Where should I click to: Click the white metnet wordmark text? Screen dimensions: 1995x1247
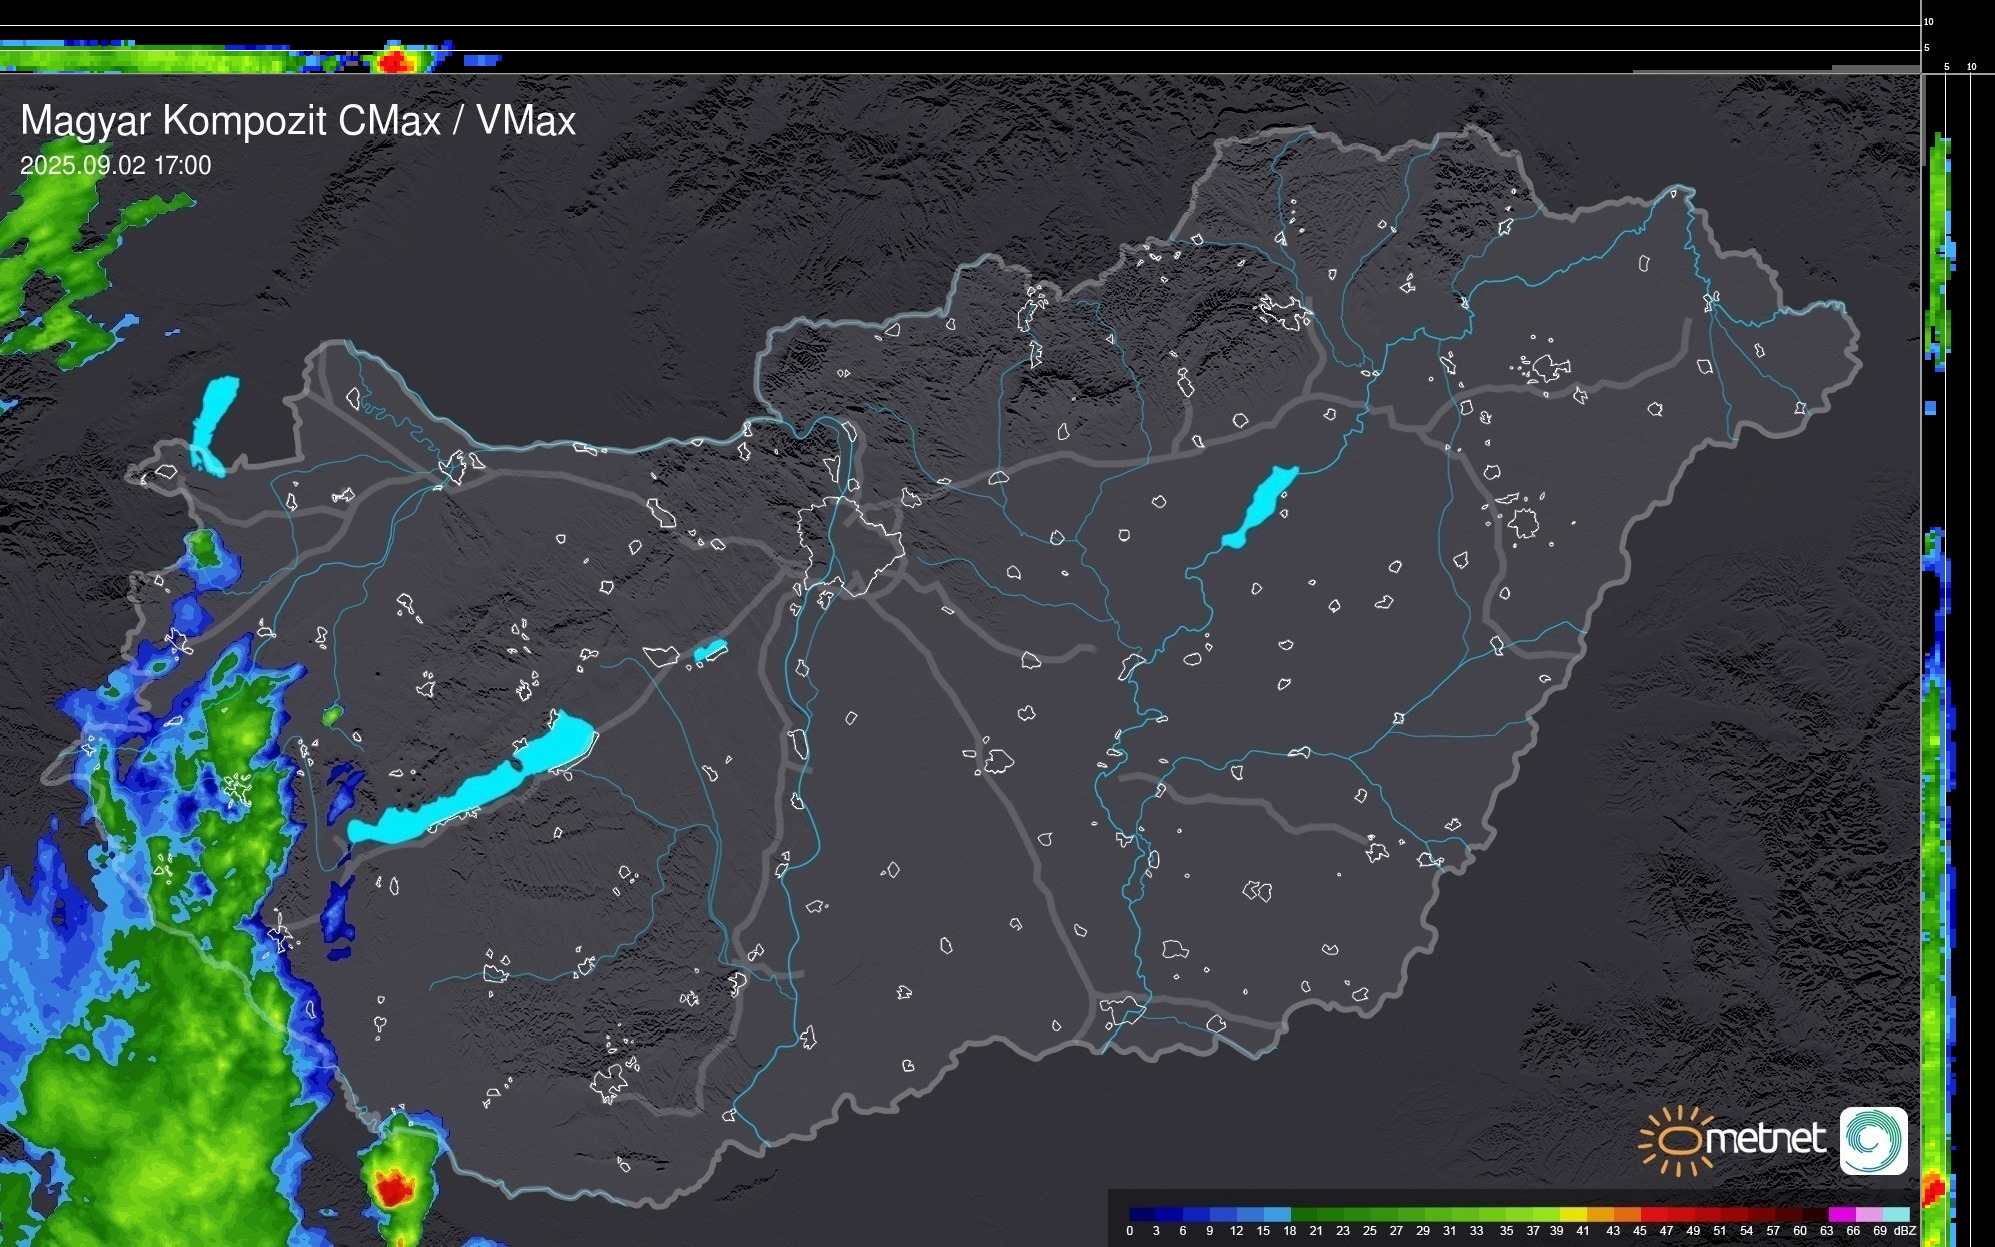point(1766,1140)
